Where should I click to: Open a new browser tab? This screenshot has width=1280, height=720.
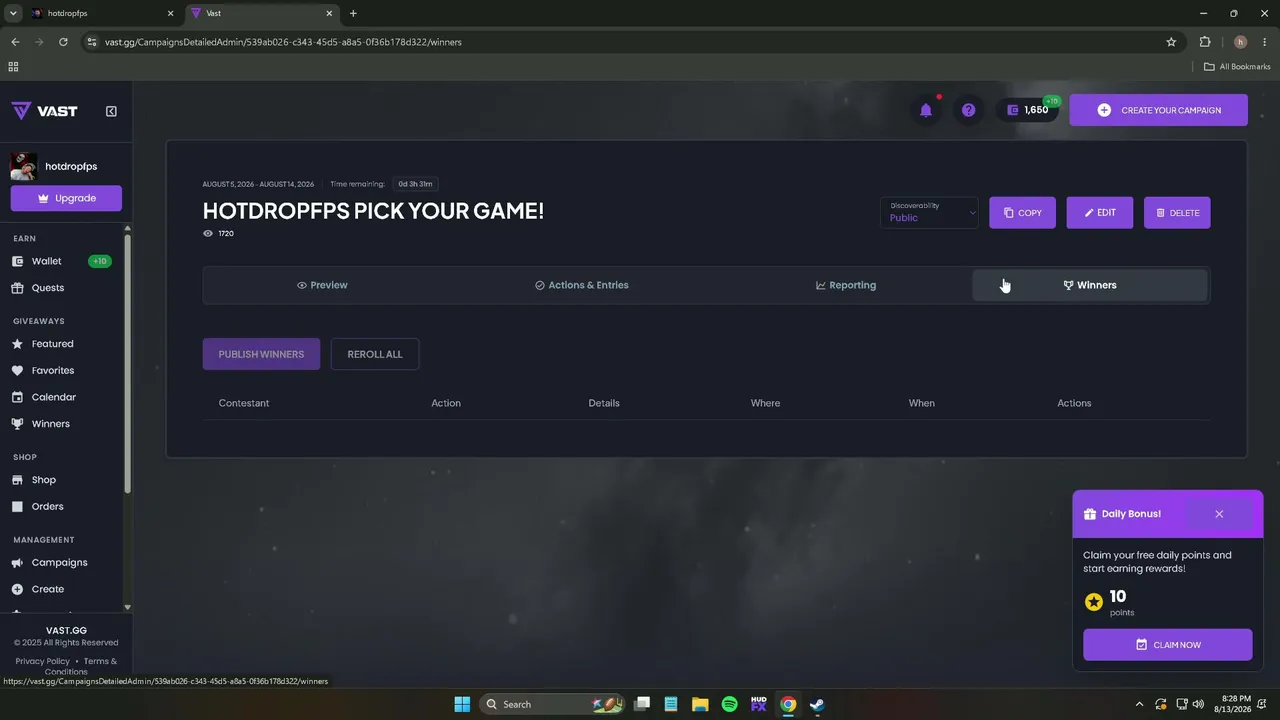pos(353,13)
